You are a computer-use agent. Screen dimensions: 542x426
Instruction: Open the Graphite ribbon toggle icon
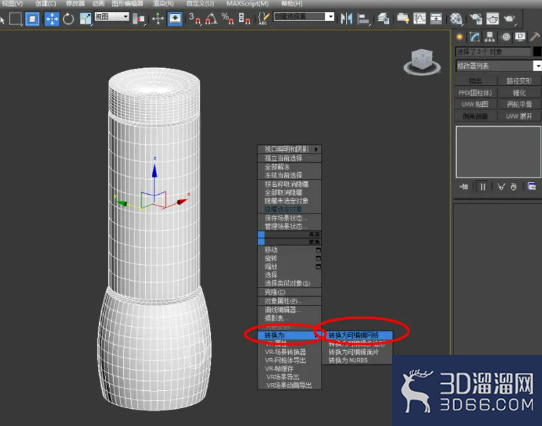coord(403,19)
